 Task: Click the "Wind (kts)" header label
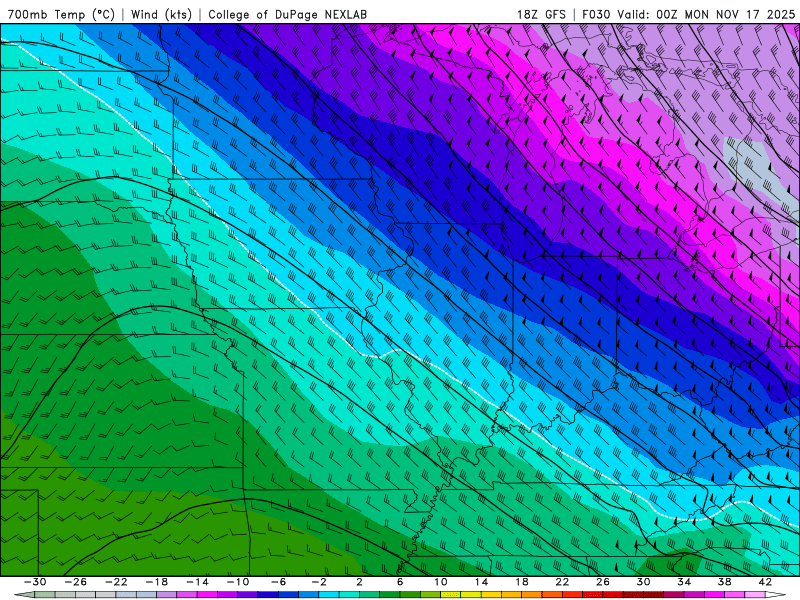(161, 14)
